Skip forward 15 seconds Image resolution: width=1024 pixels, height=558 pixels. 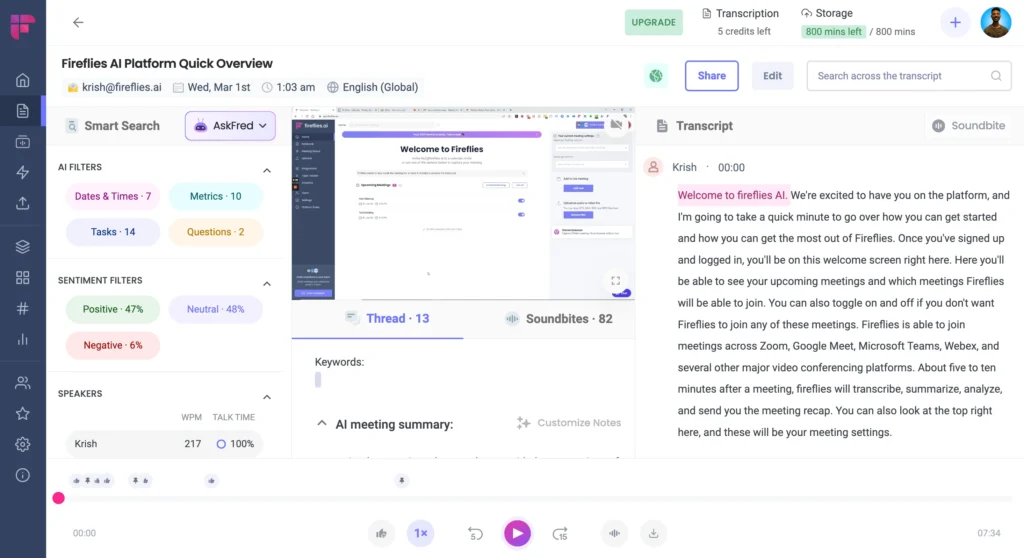tap(560, 533)
